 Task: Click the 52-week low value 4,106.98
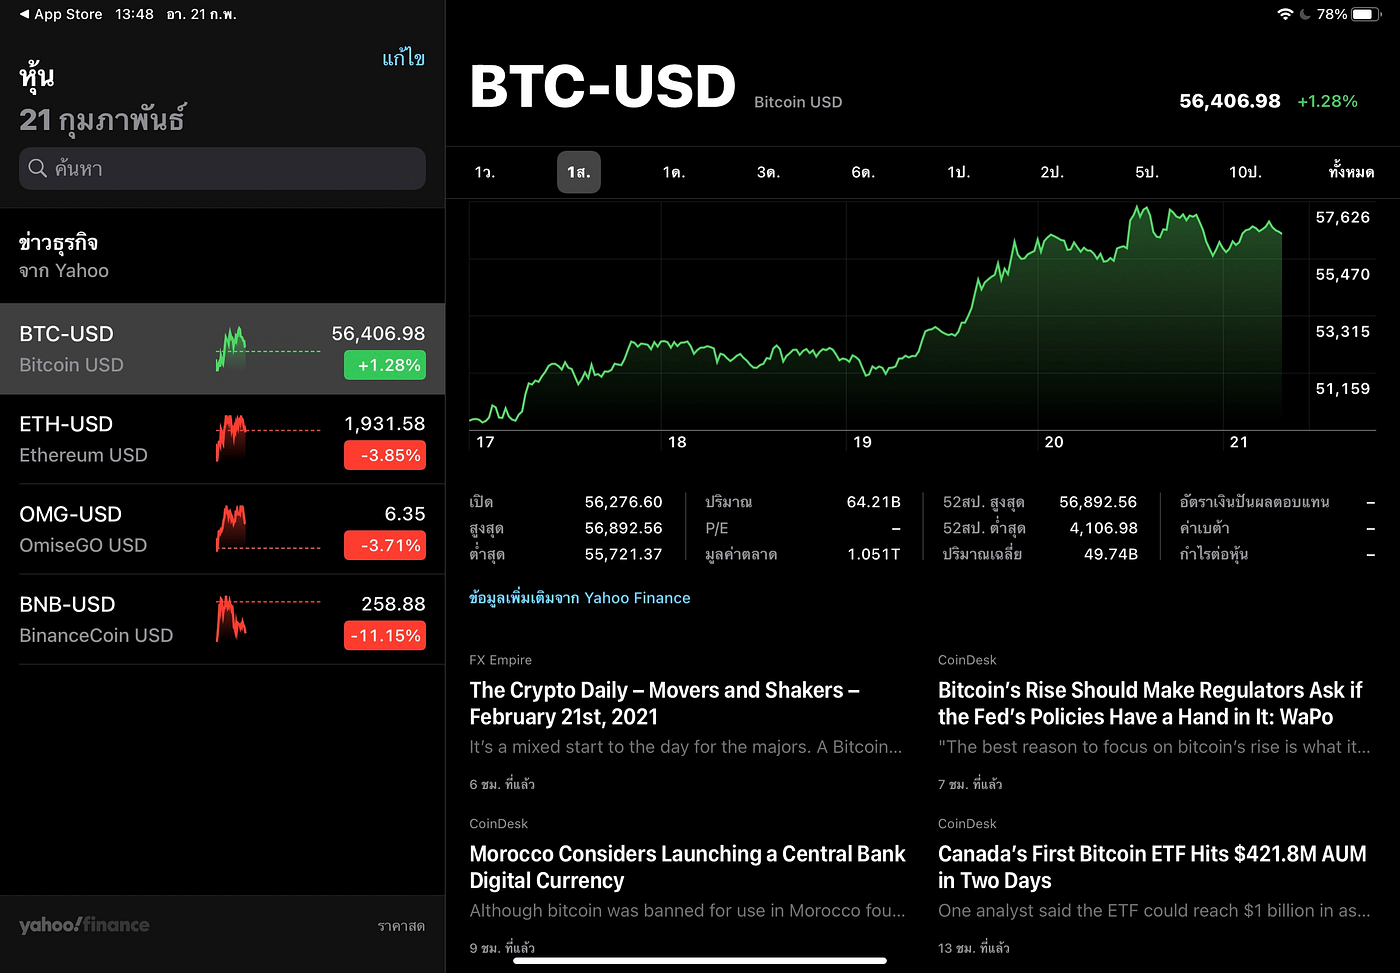[x=1103, y=528]
